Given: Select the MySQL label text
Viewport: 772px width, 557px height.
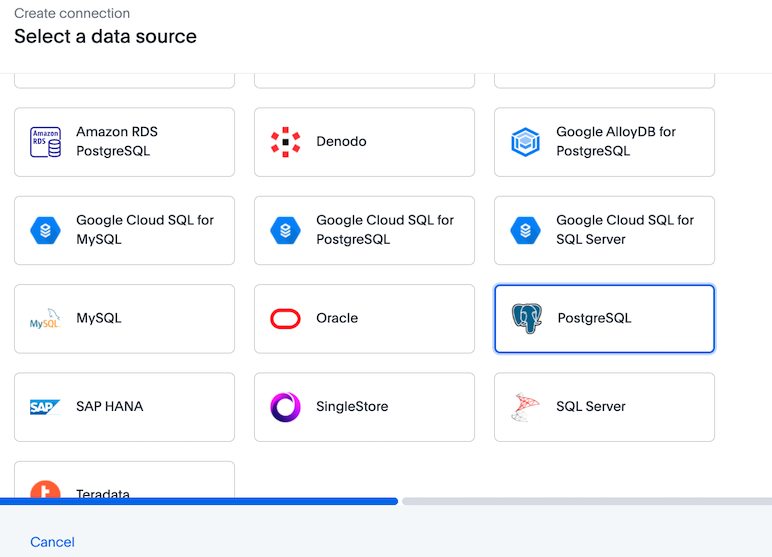Looking at the screenshot, I should click(x=99, y=318).
